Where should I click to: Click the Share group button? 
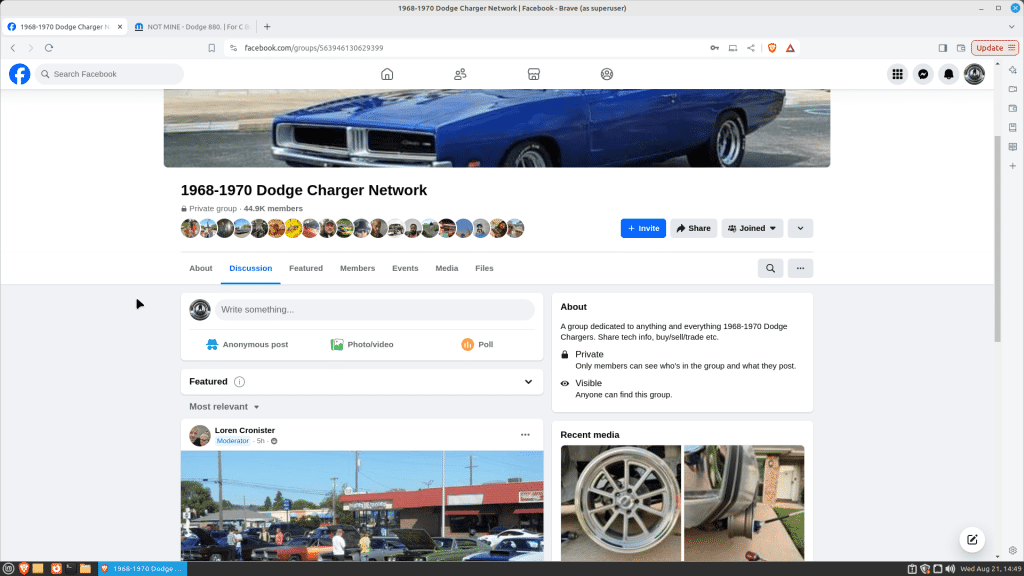point(693,228)
